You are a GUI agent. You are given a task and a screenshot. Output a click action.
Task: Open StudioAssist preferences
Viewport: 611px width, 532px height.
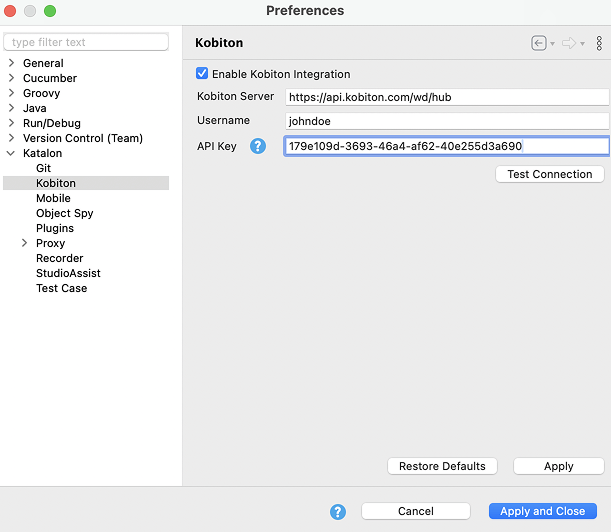pyautogui.click(x=68, y=273)
